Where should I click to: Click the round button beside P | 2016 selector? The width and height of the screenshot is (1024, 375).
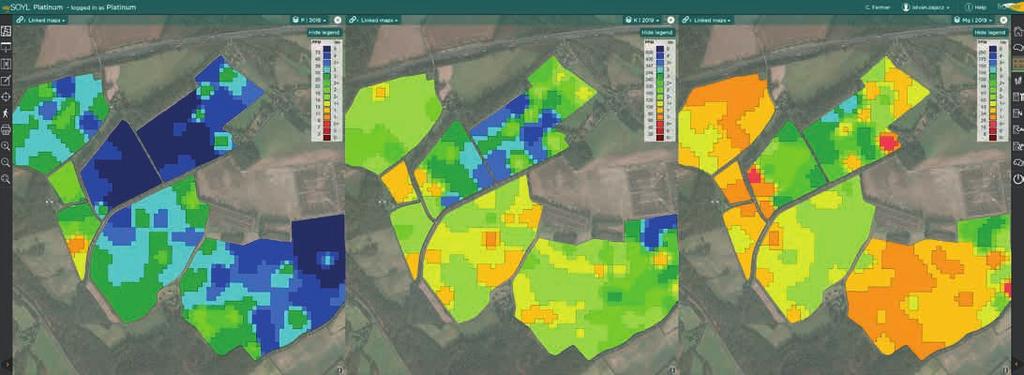pos(338,20)
